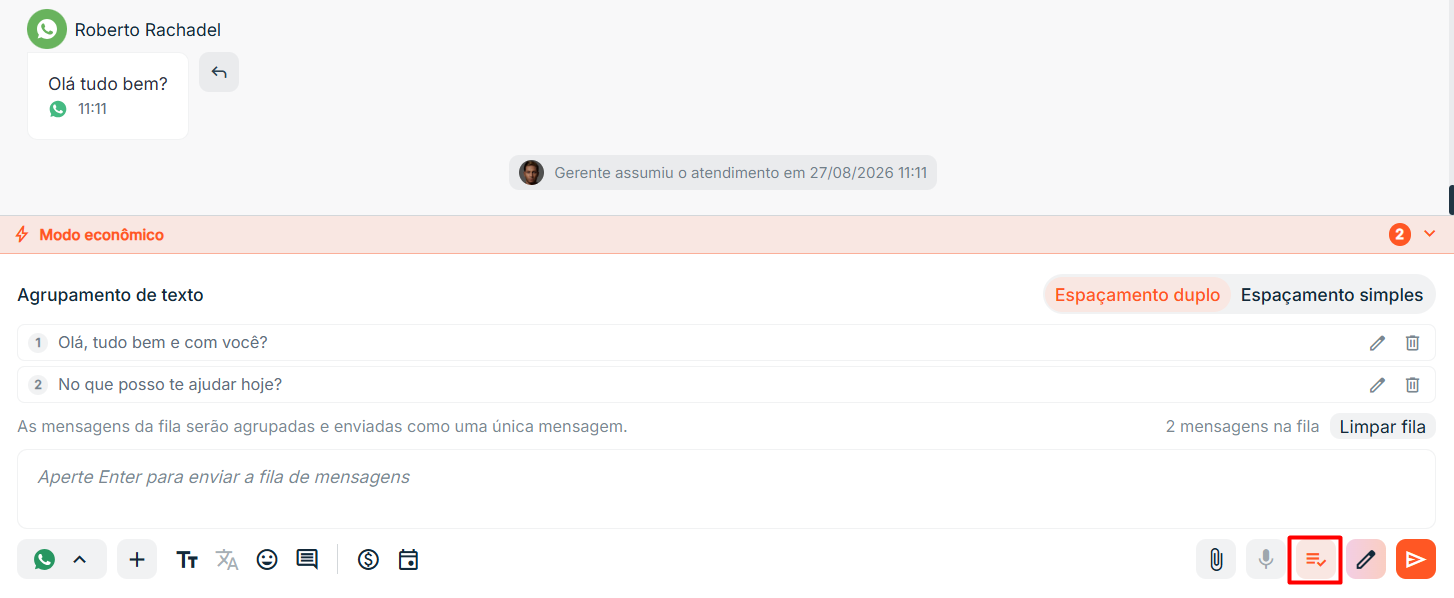Select Espaçamento simples option

point(1331,295)
